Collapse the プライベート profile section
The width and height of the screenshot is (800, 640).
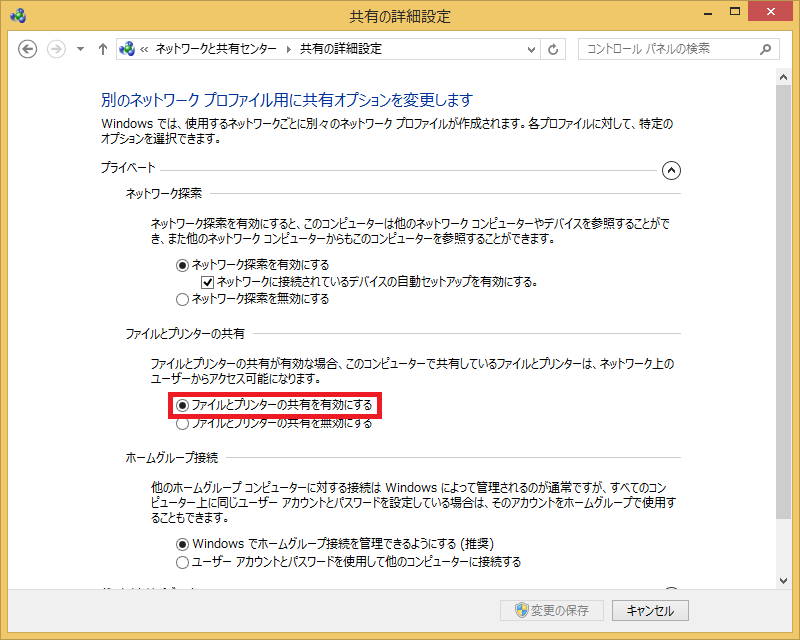pos(671,170)
